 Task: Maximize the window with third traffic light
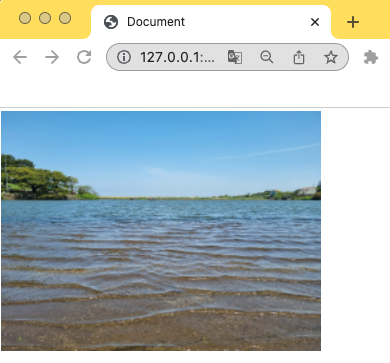tap(65, 18)
